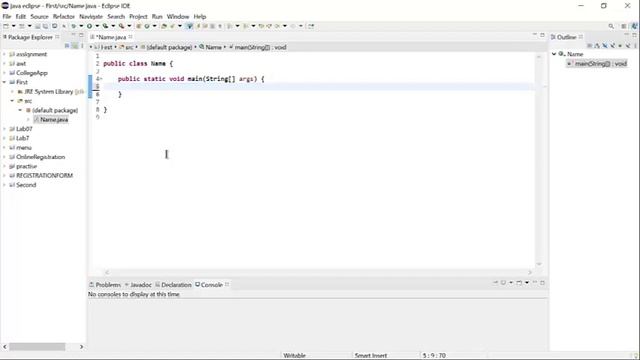
Task: Click the Pin Editor icon at toolbar end
Action: (x=311, y=26)
